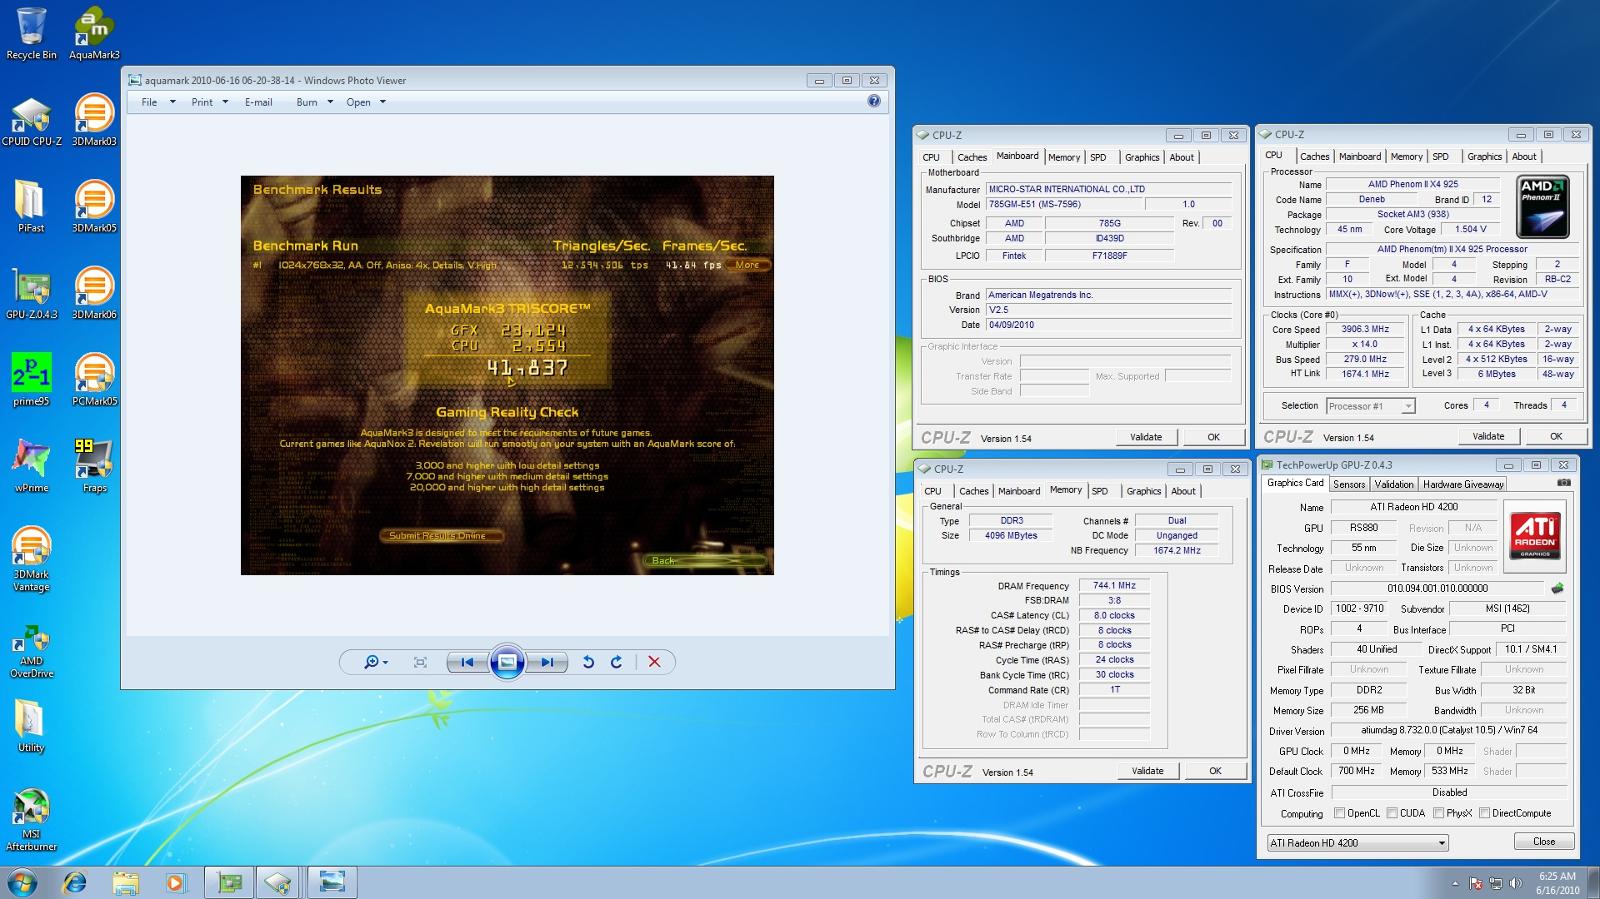
Task: Rotate image clockwise in Photo Viewer
Action: [x=616, y=662]
